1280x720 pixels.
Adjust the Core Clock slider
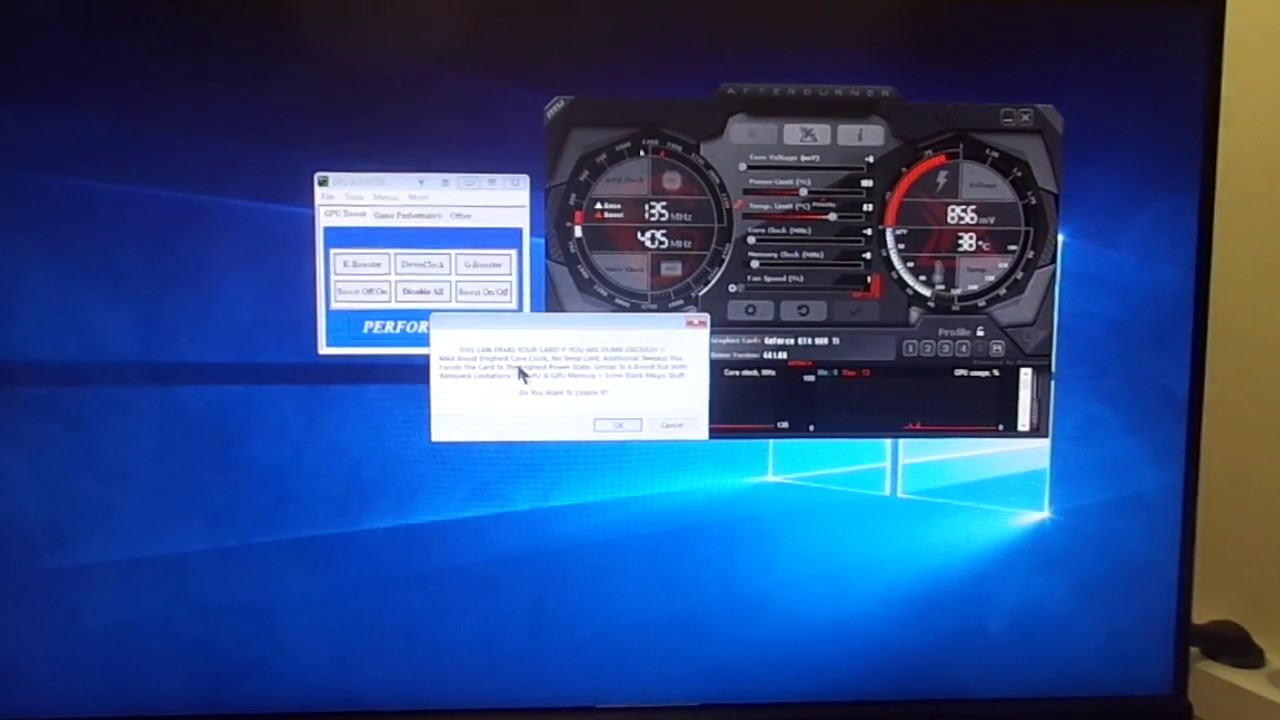[x=804, y=241]
